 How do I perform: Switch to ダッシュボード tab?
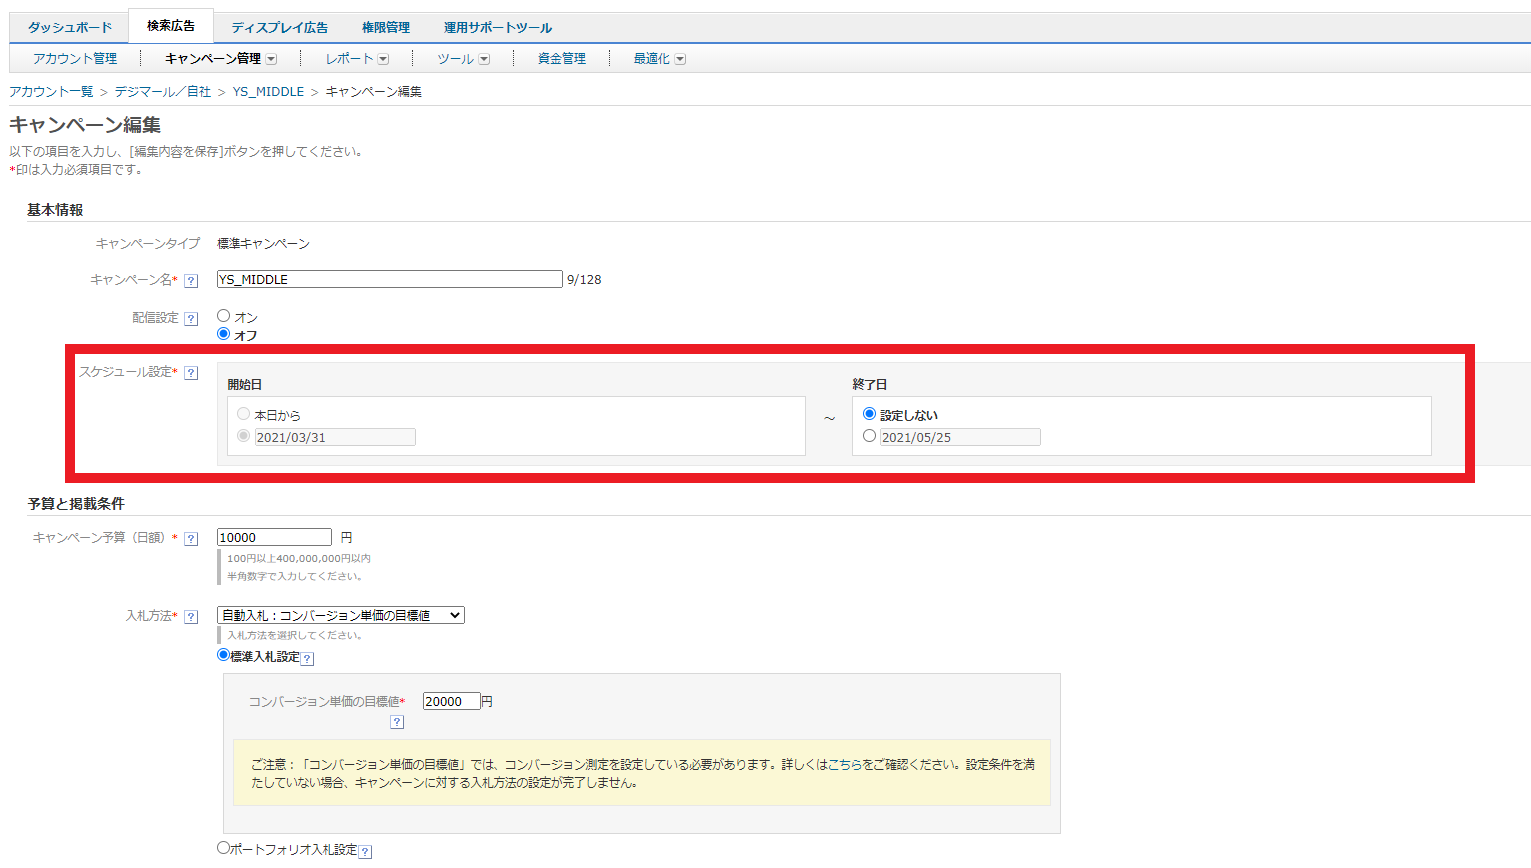[x=70, y=27]
